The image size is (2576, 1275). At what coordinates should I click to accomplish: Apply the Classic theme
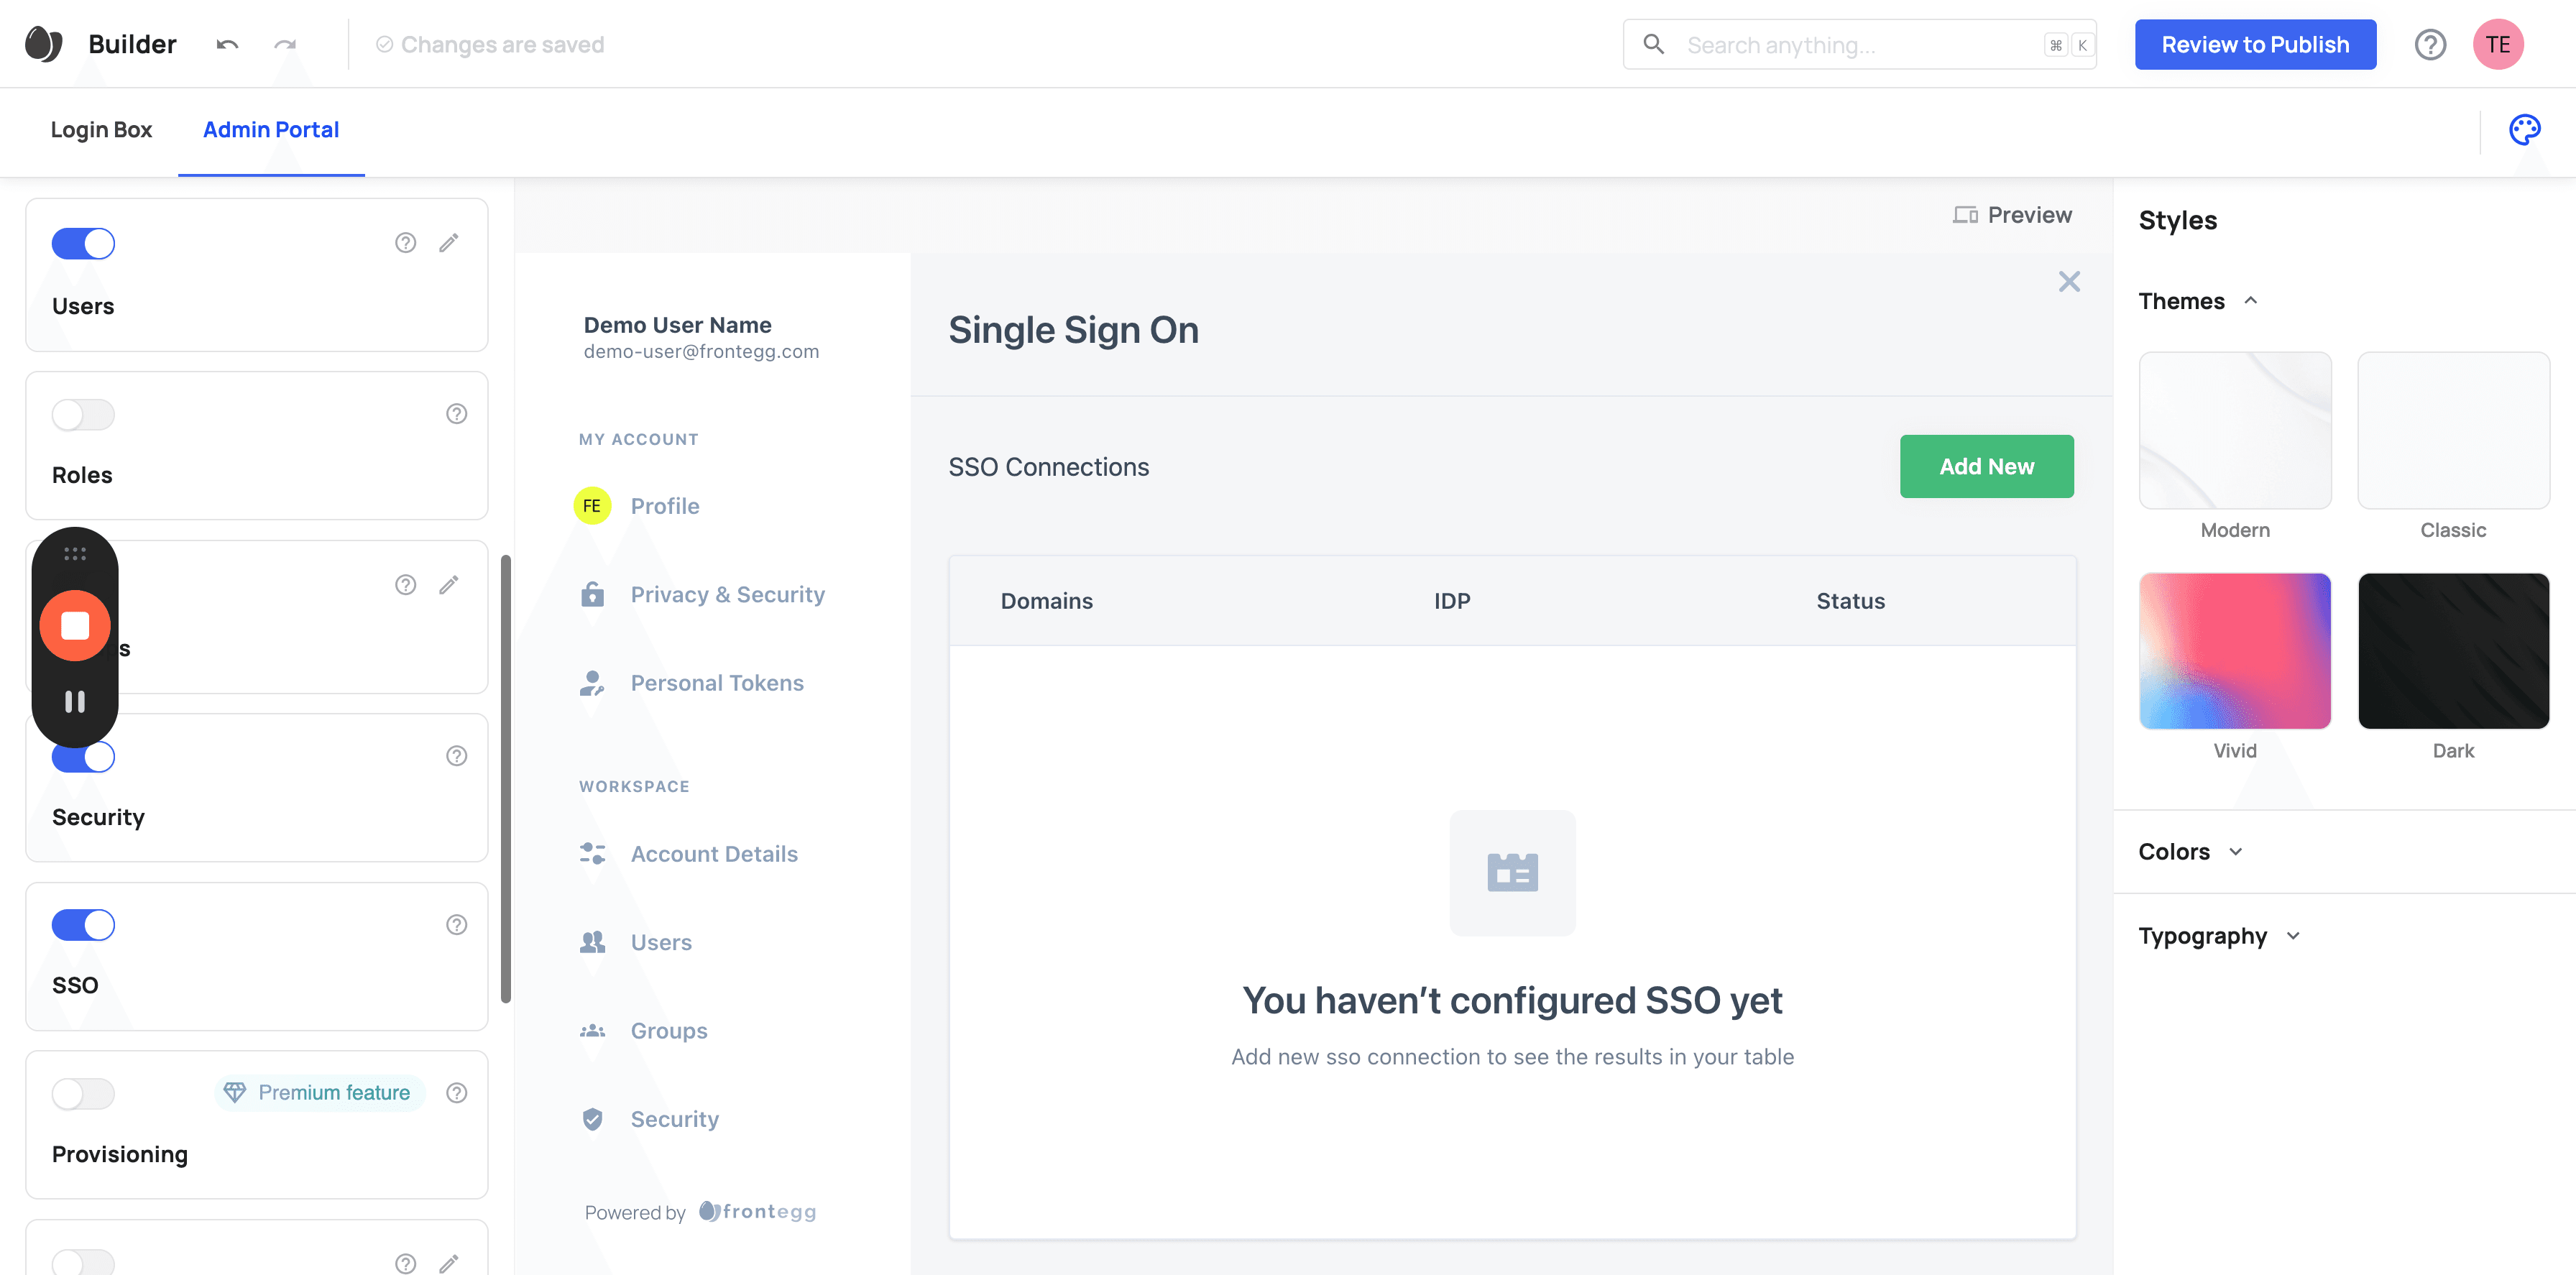2453,430
